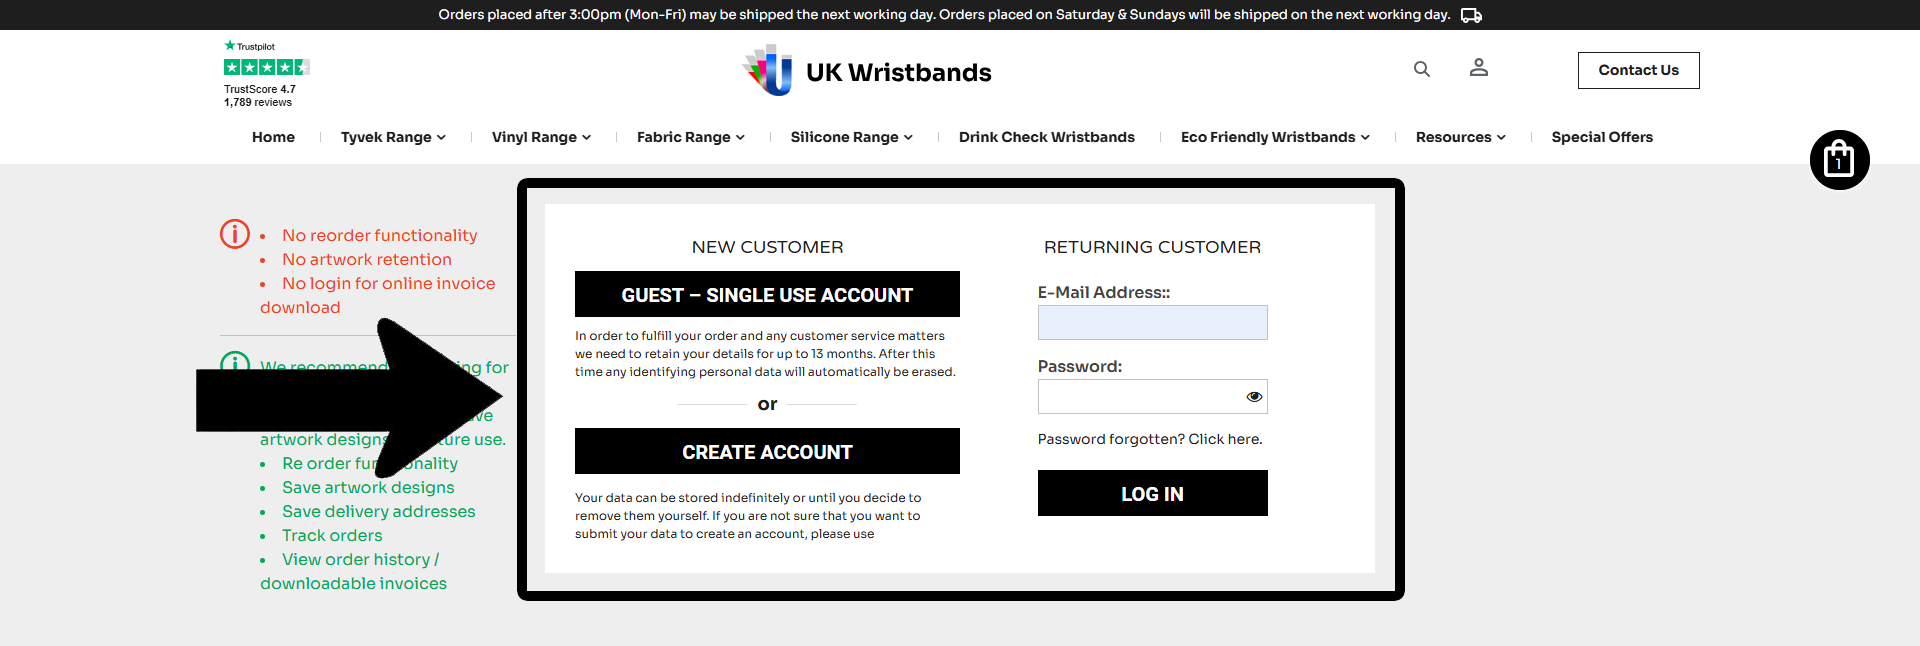Click the Create Account button

[x=767, y=451]
